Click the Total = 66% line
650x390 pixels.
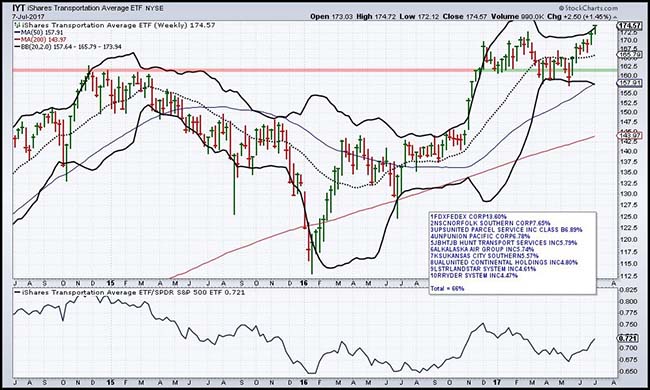[448, 288]
